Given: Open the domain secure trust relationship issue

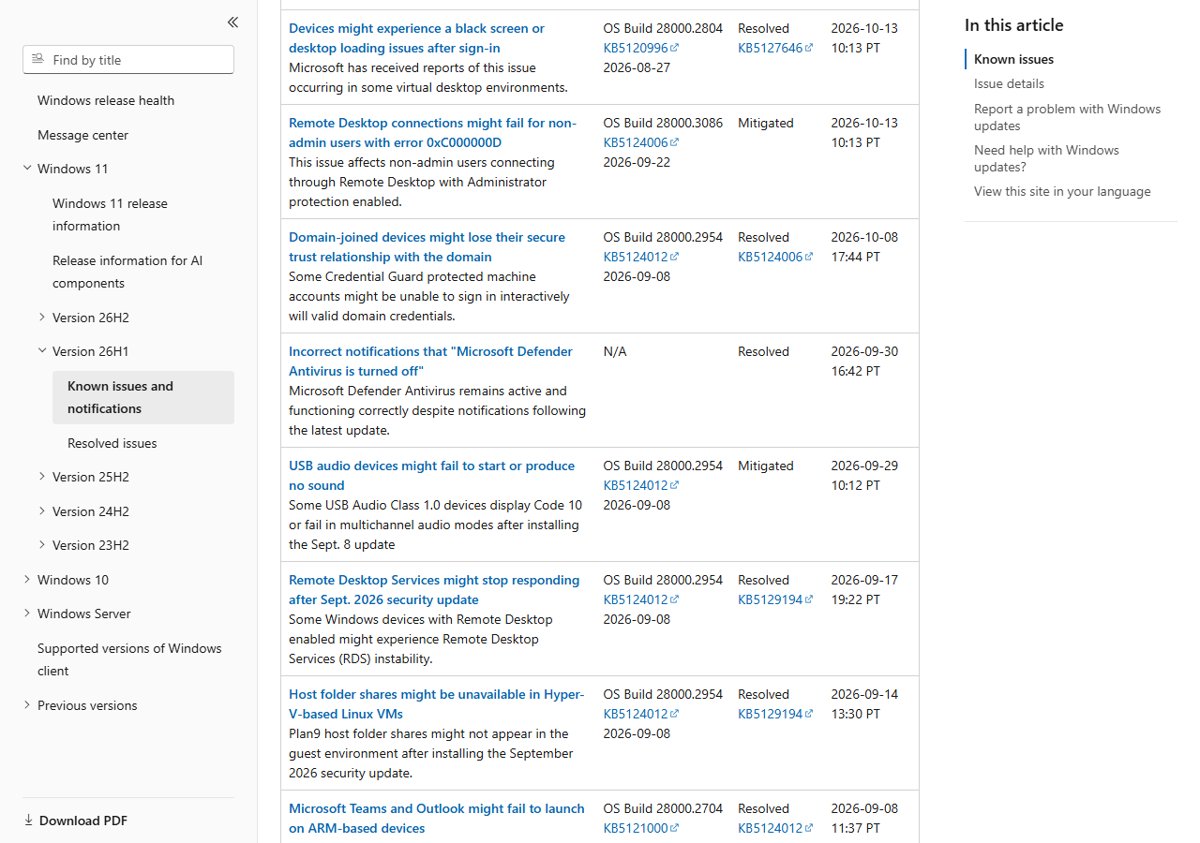Looking at the screenshot, I should [x=427, y=247].
